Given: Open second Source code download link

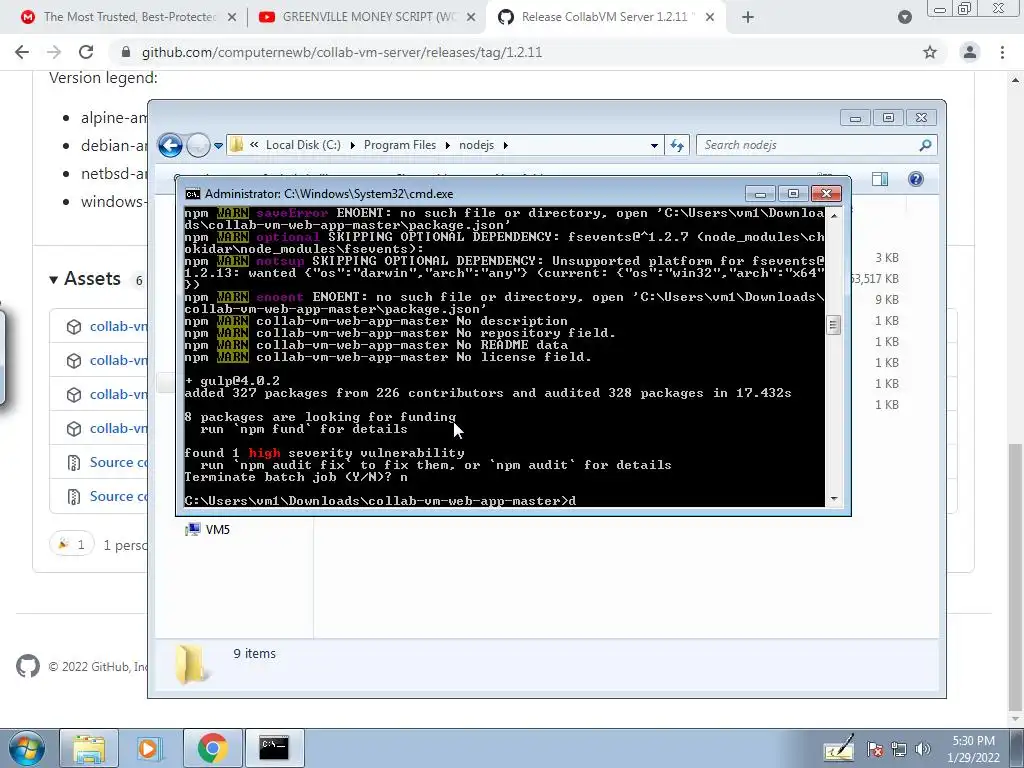Looking at the screenshot, I should [x=118, y=496].
